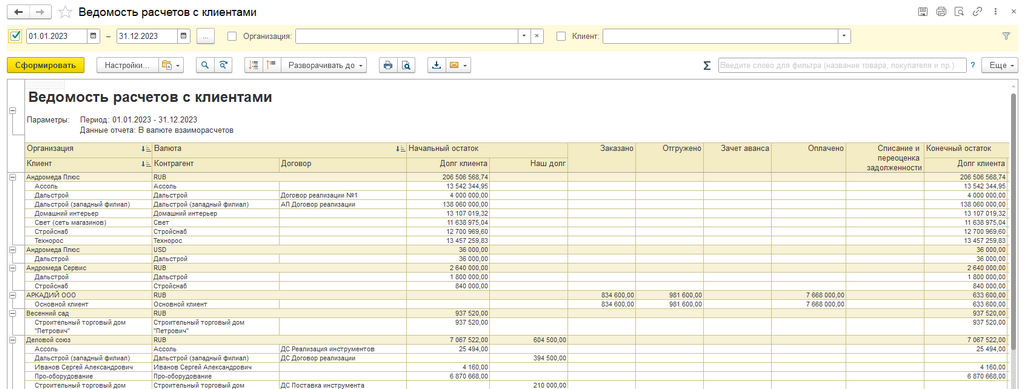Enable the Клиент filter checkbox
Screen dimensions: 1024x389
coord(561,37)
